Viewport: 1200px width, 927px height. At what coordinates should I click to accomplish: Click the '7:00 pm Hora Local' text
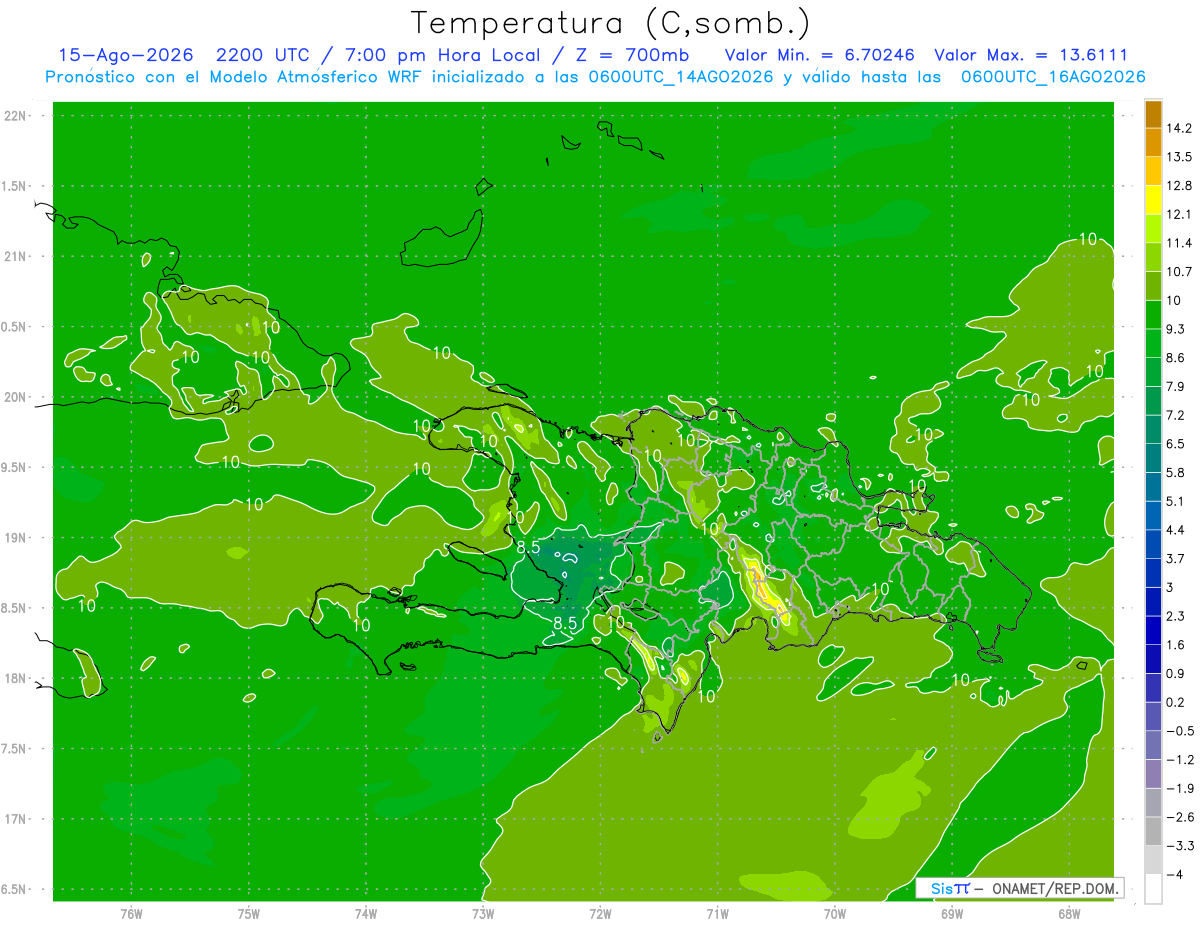pos(441,55)
